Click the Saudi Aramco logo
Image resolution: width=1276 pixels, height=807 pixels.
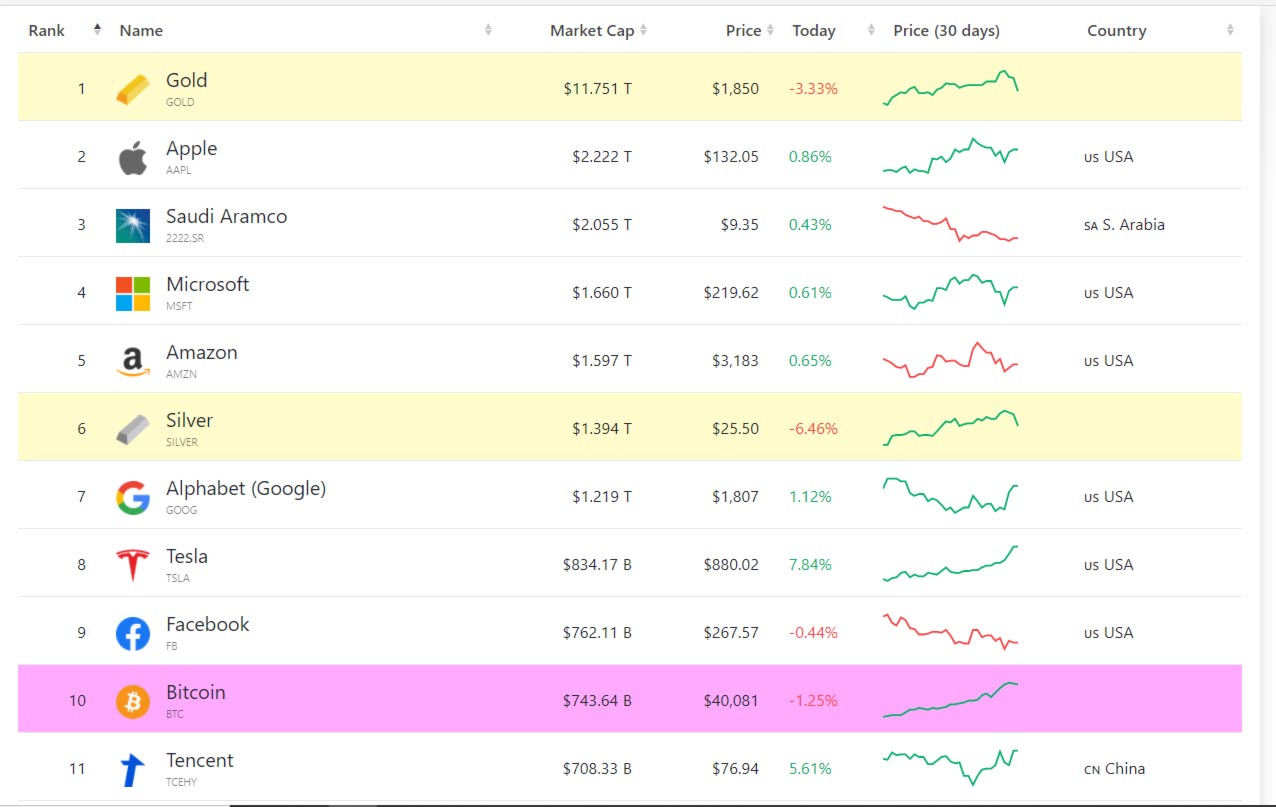[x=133, y=226]
